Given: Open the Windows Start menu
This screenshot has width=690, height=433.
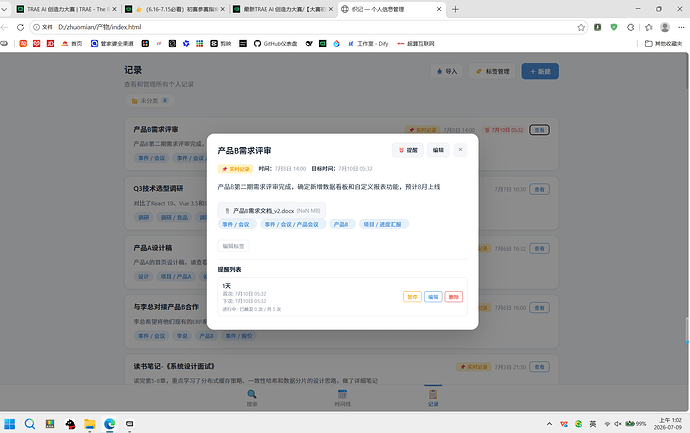Looking at the screenshot, I should click(x=9, y=424).
